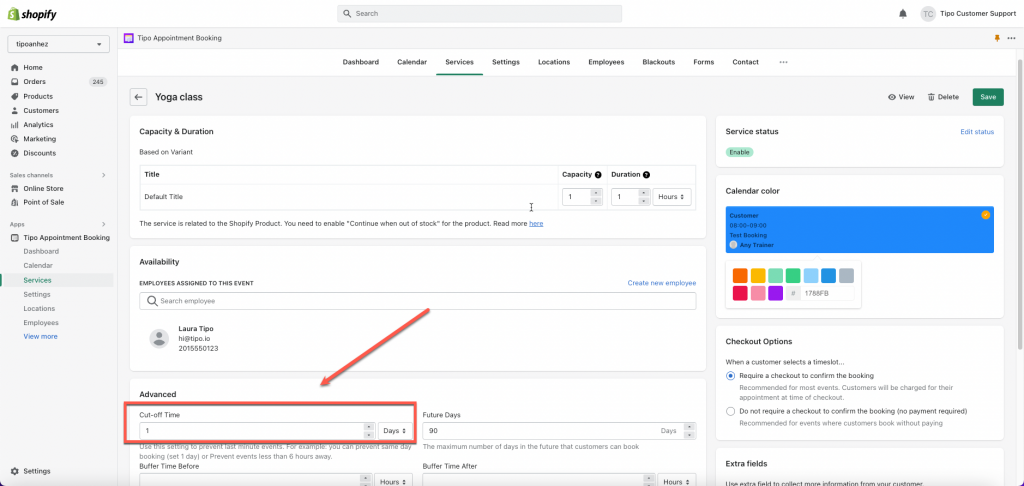Switch to the Calendar tab
The image size is (1024, 486).
pyautogui.click(x=412, y=62)
